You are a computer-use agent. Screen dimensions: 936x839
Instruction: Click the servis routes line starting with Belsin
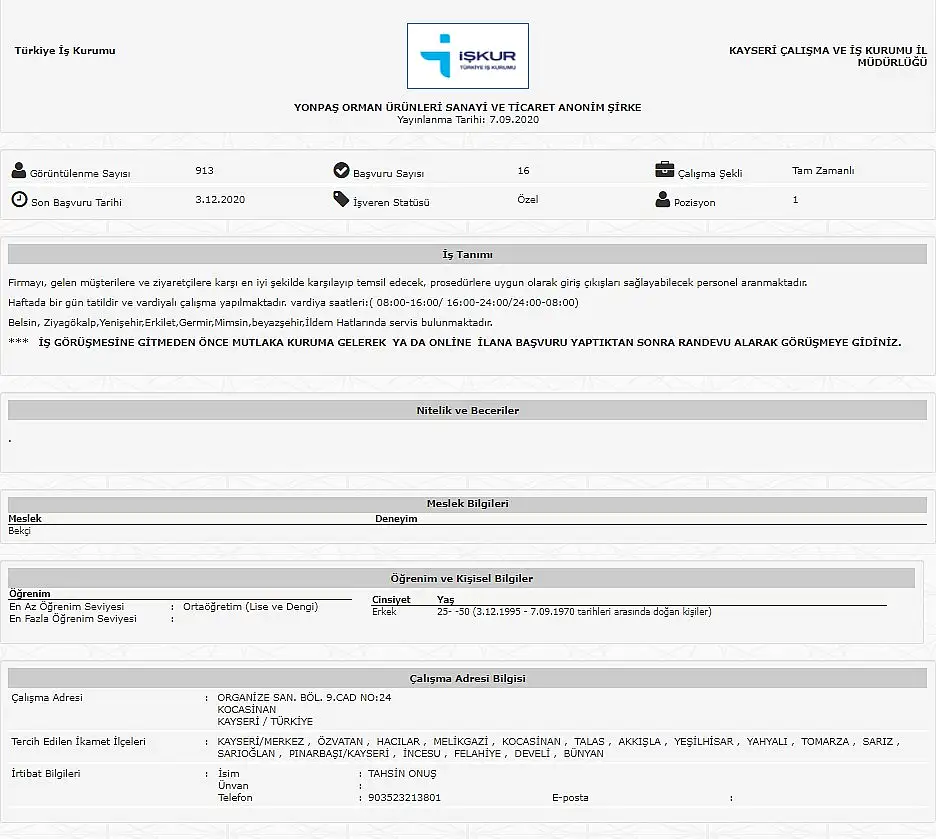[250, 323]
